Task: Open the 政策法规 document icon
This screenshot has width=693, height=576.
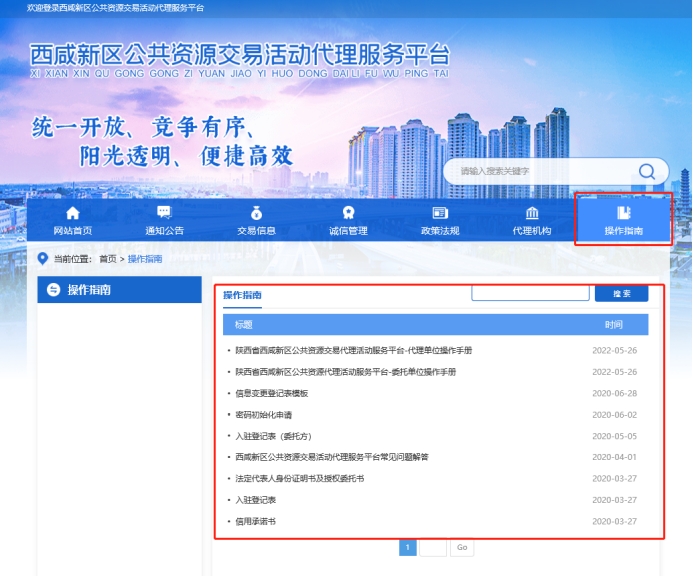Action: 440,213
